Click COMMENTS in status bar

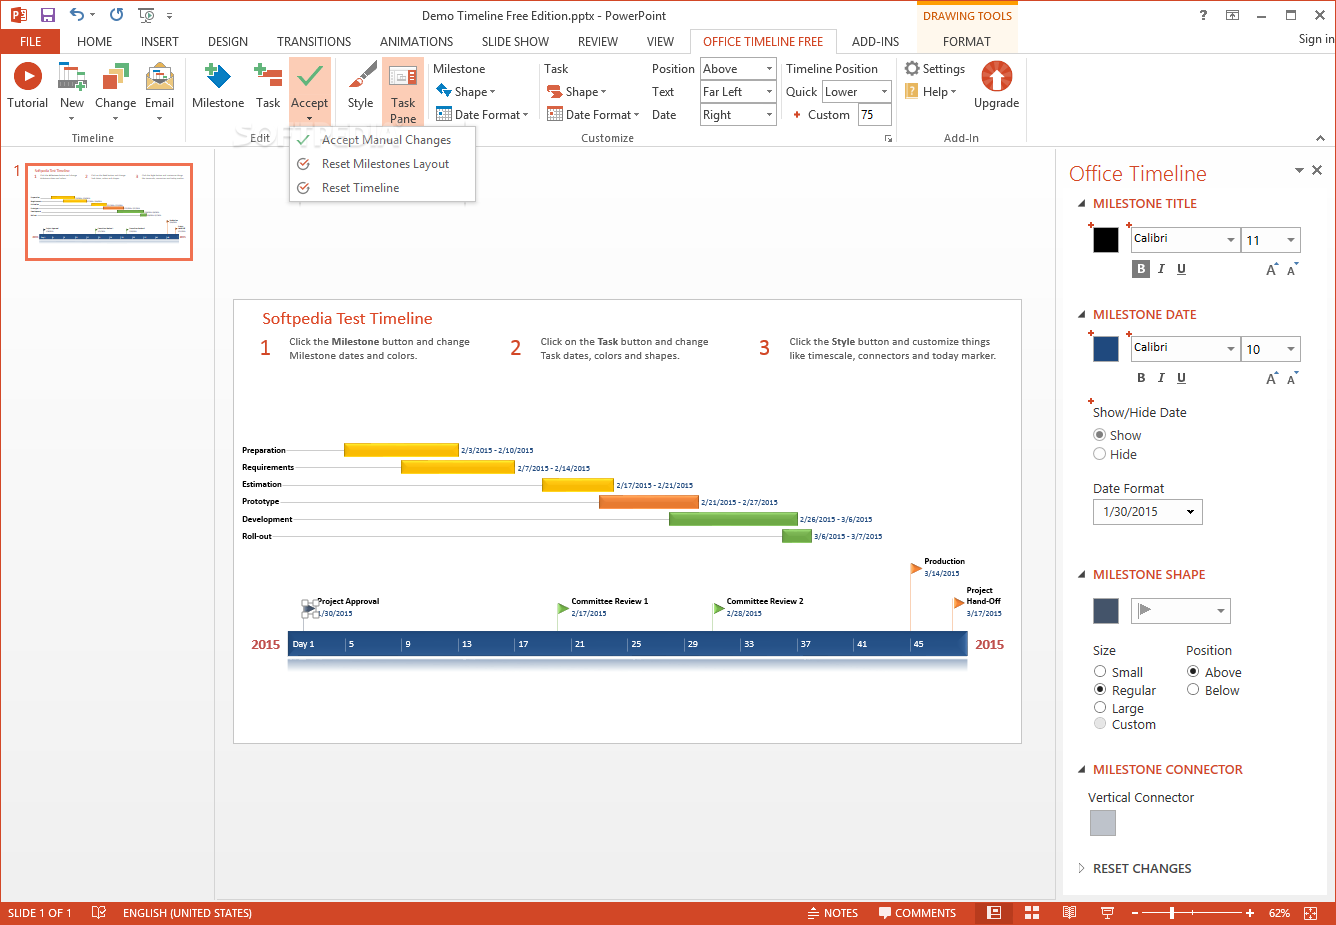pos(917,913)
